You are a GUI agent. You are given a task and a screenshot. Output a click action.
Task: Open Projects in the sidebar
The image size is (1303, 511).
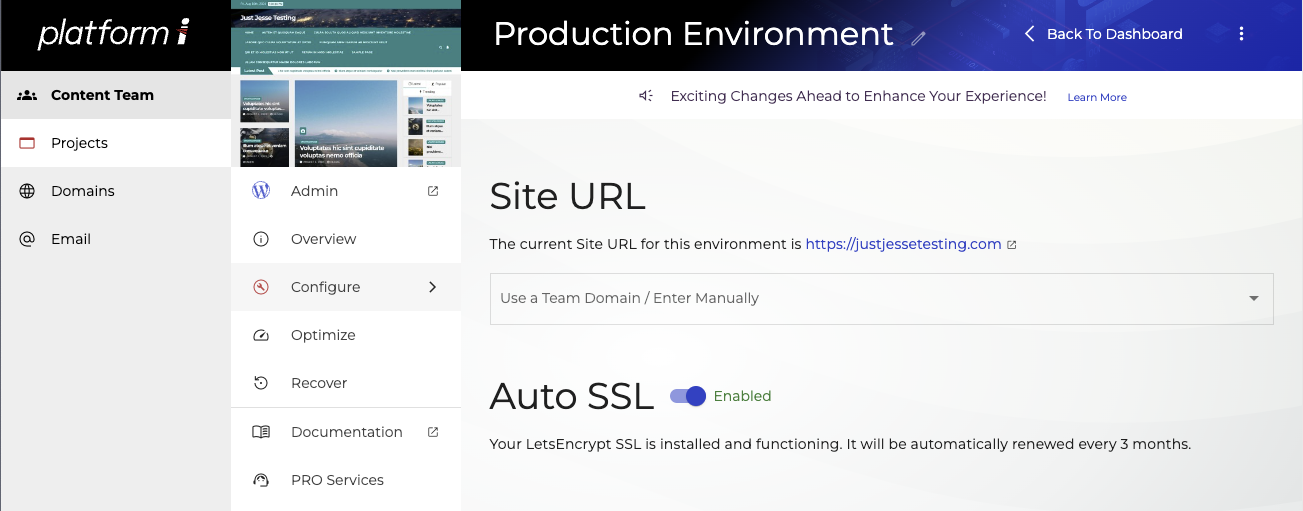[x=79, y=143]
